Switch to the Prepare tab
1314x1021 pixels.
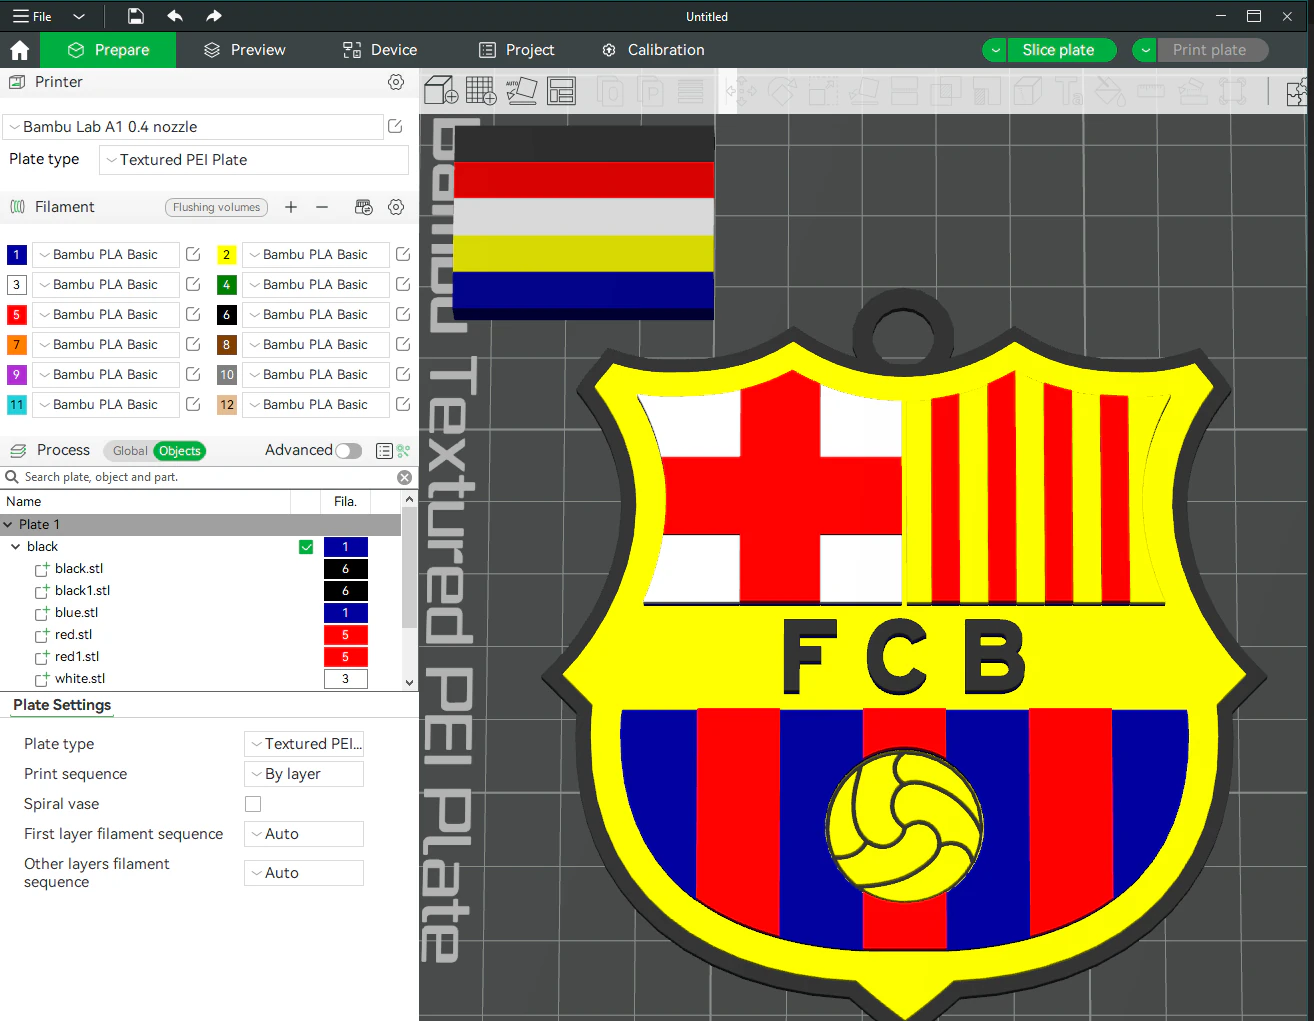108,50
